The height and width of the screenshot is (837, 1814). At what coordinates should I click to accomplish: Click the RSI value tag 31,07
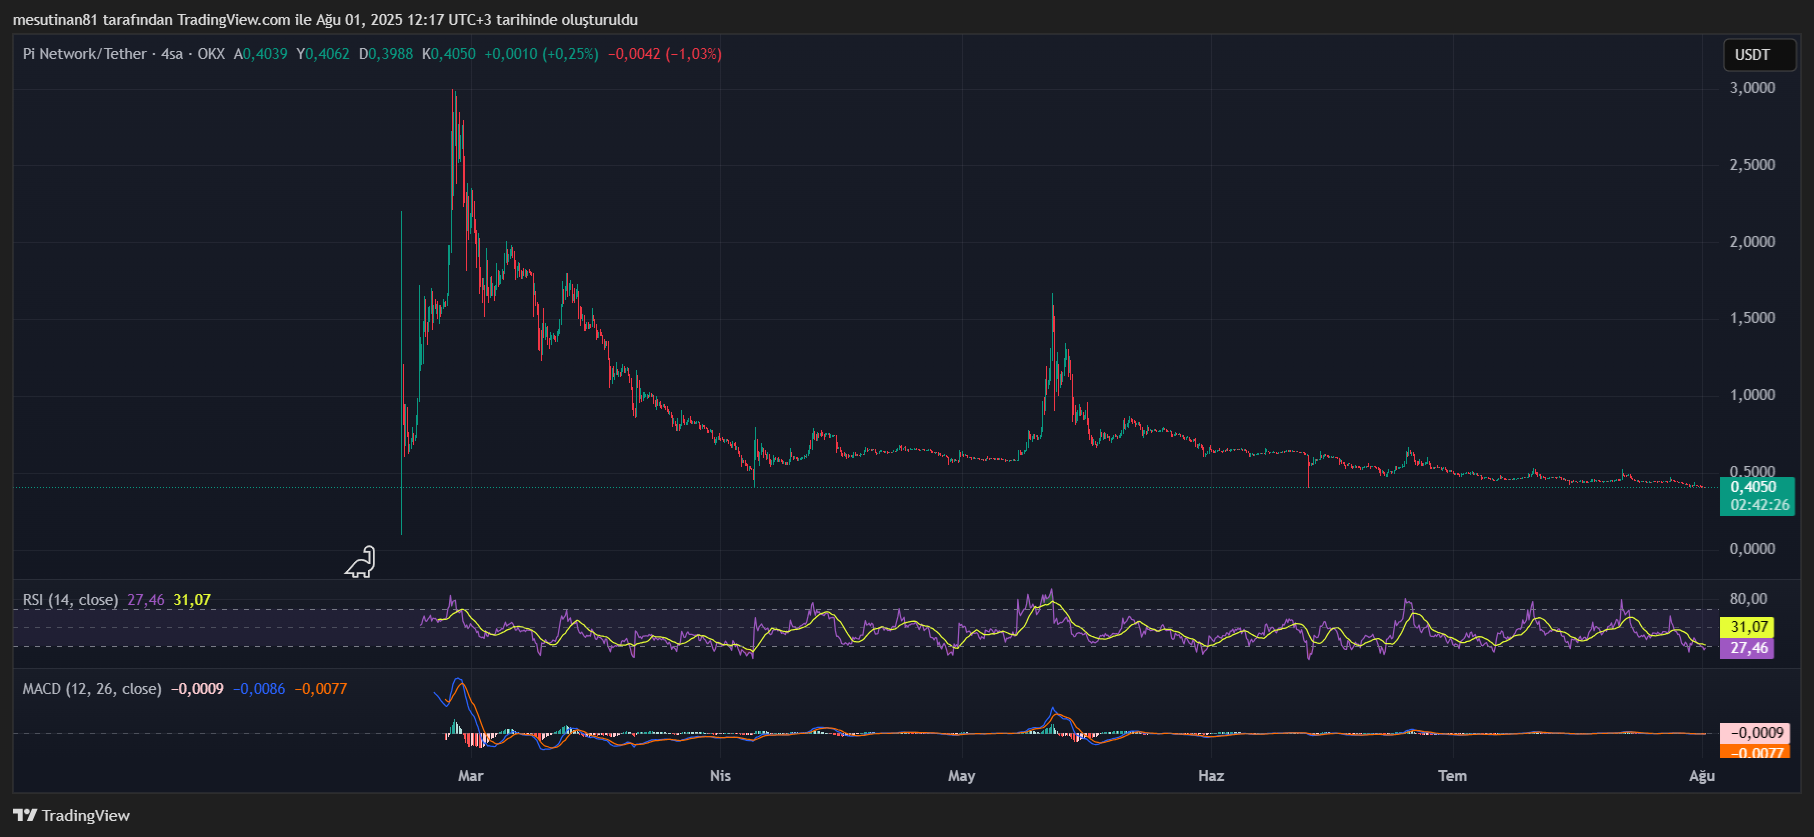pos(1746,627)
